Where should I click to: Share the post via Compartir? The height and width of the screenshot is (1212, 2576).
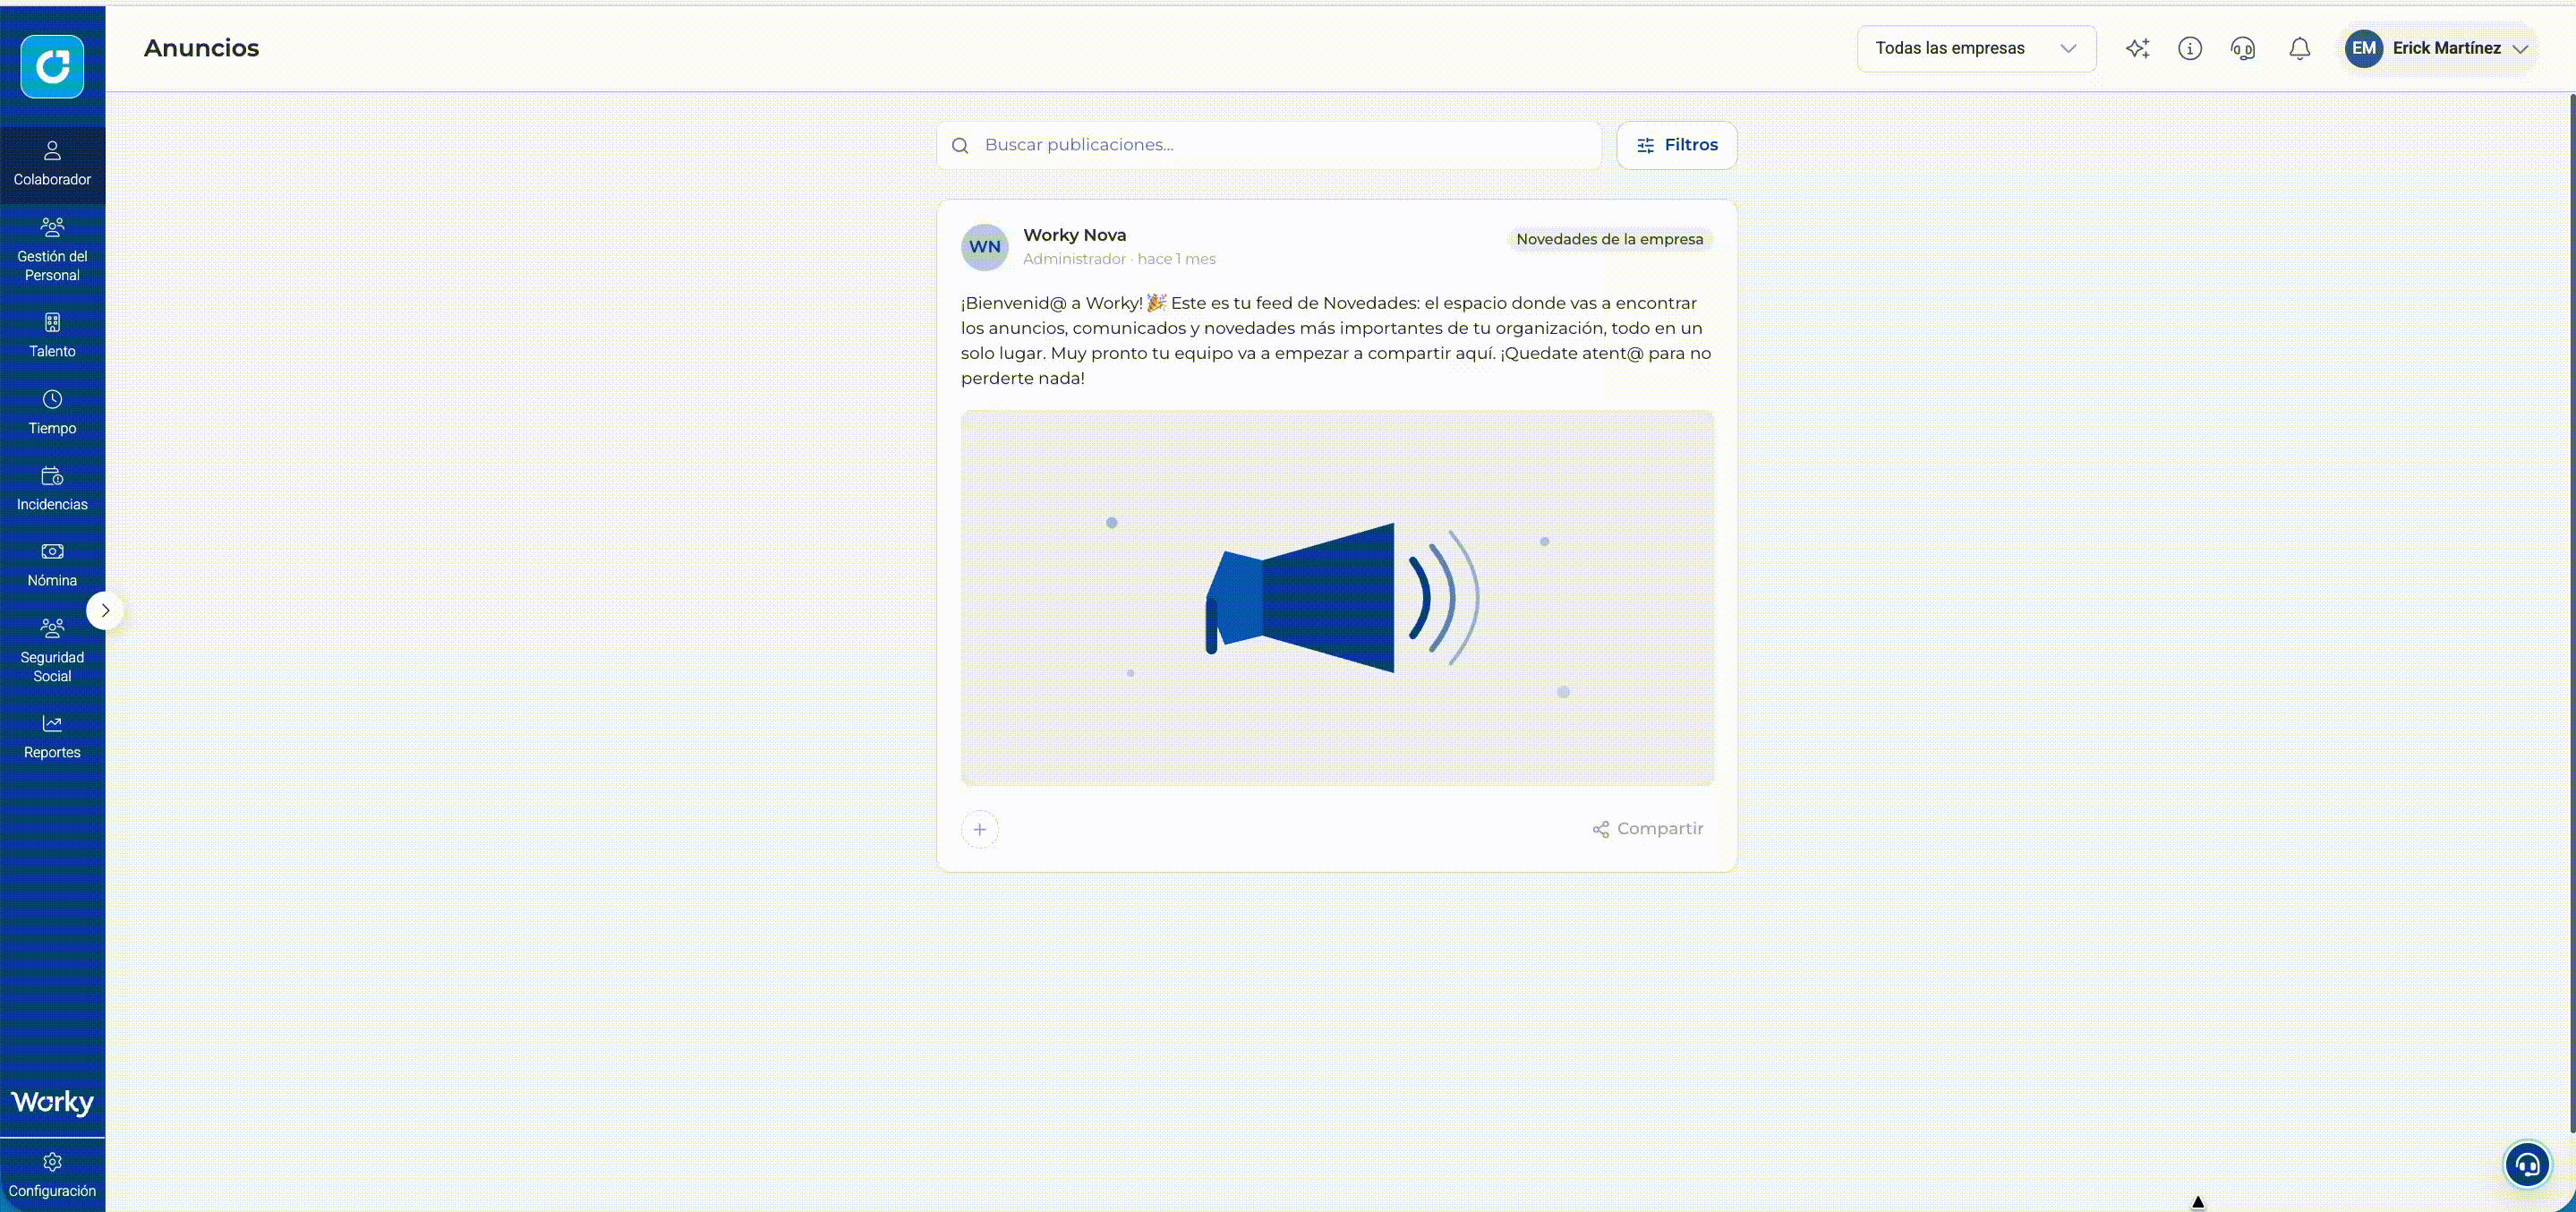[x=1648, y=829]
